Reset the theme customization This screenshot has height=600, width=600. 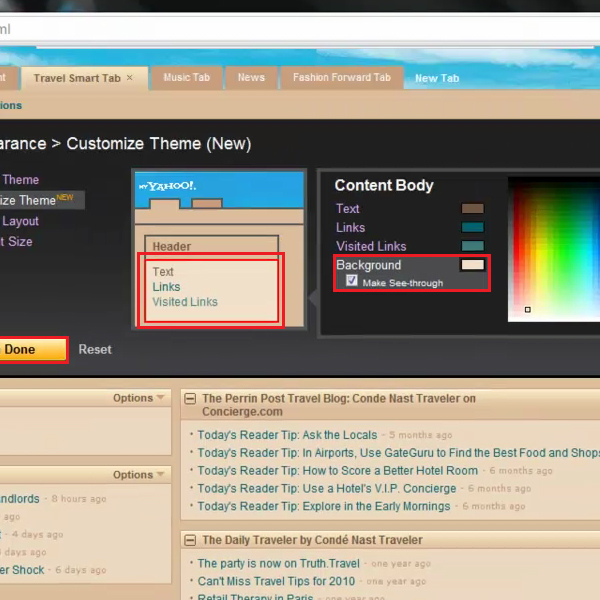click(95, 349)
